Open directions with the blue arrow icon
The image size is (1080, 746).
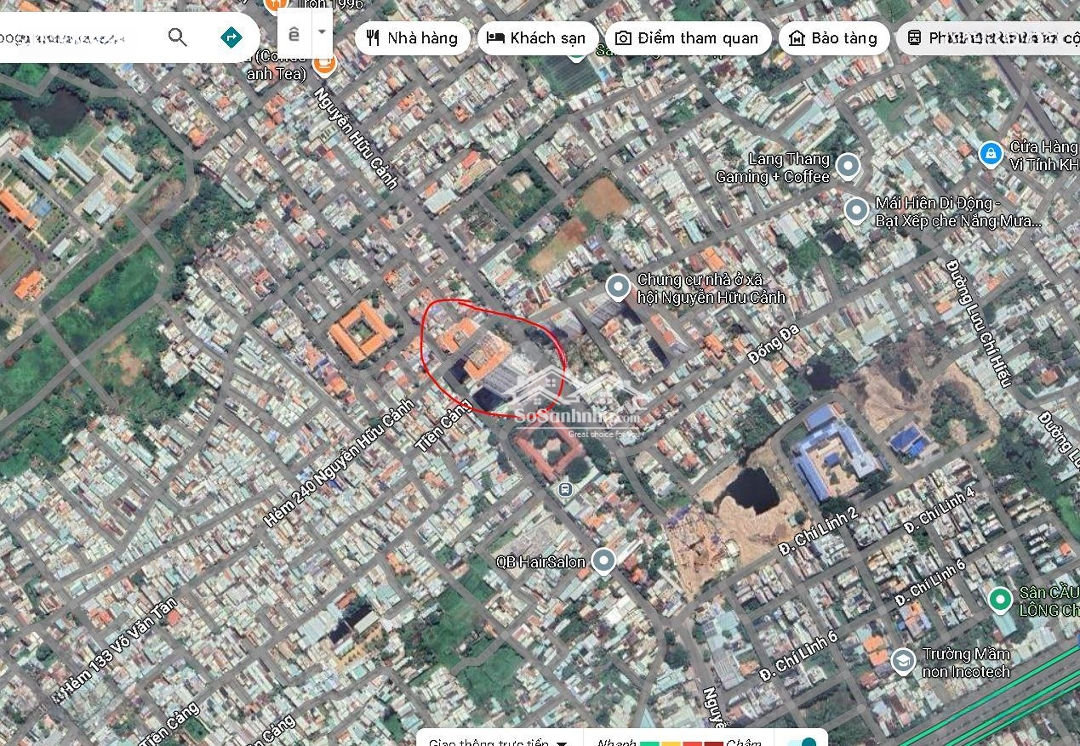(231, 38)
